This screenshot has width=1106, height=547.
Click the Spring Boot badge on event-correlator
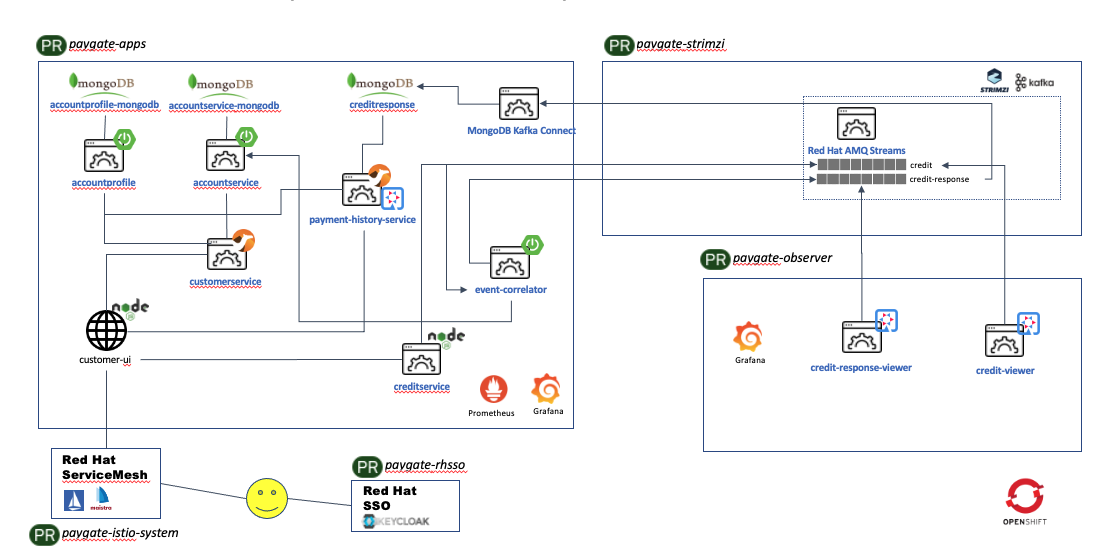(x=533, y=245)
